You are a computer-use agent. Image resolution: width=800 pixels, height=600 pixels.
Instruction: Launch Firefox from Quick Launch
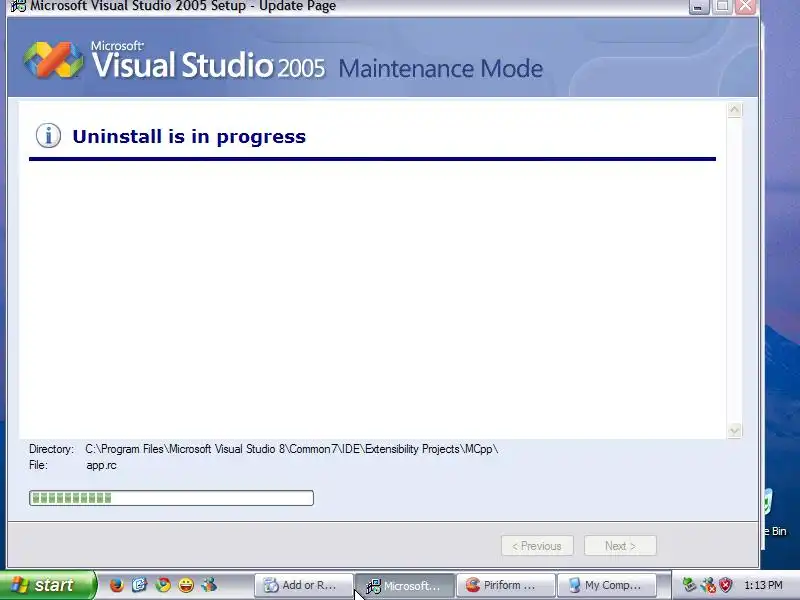click(117, 585)
